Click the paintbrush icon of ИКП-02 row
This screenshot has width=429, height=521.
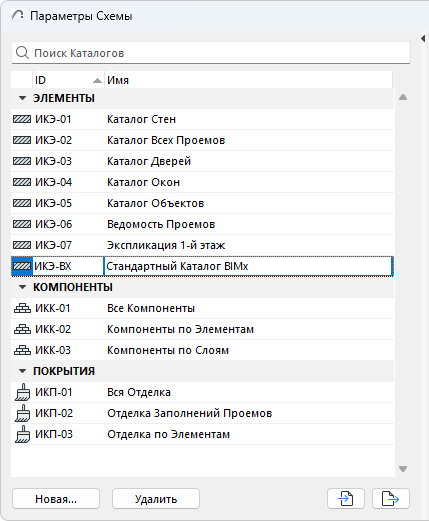click(23, 413)
